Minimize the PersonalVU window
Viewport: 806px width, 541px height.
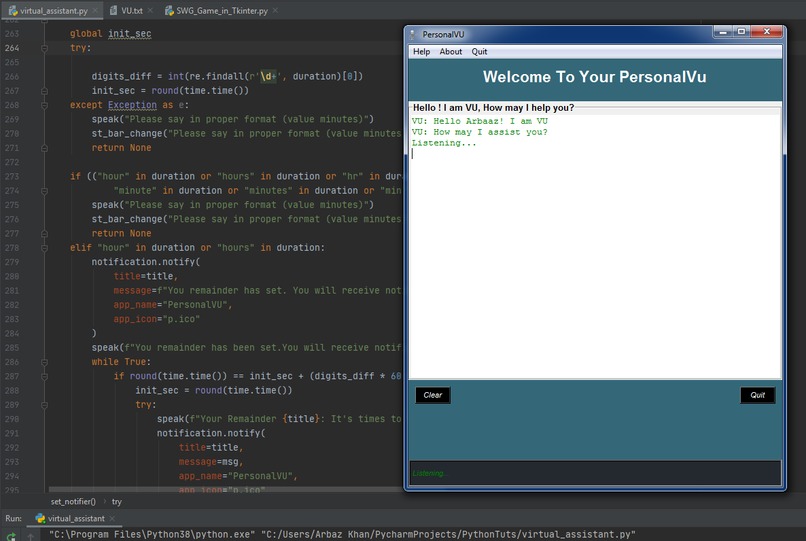[722, 32]
